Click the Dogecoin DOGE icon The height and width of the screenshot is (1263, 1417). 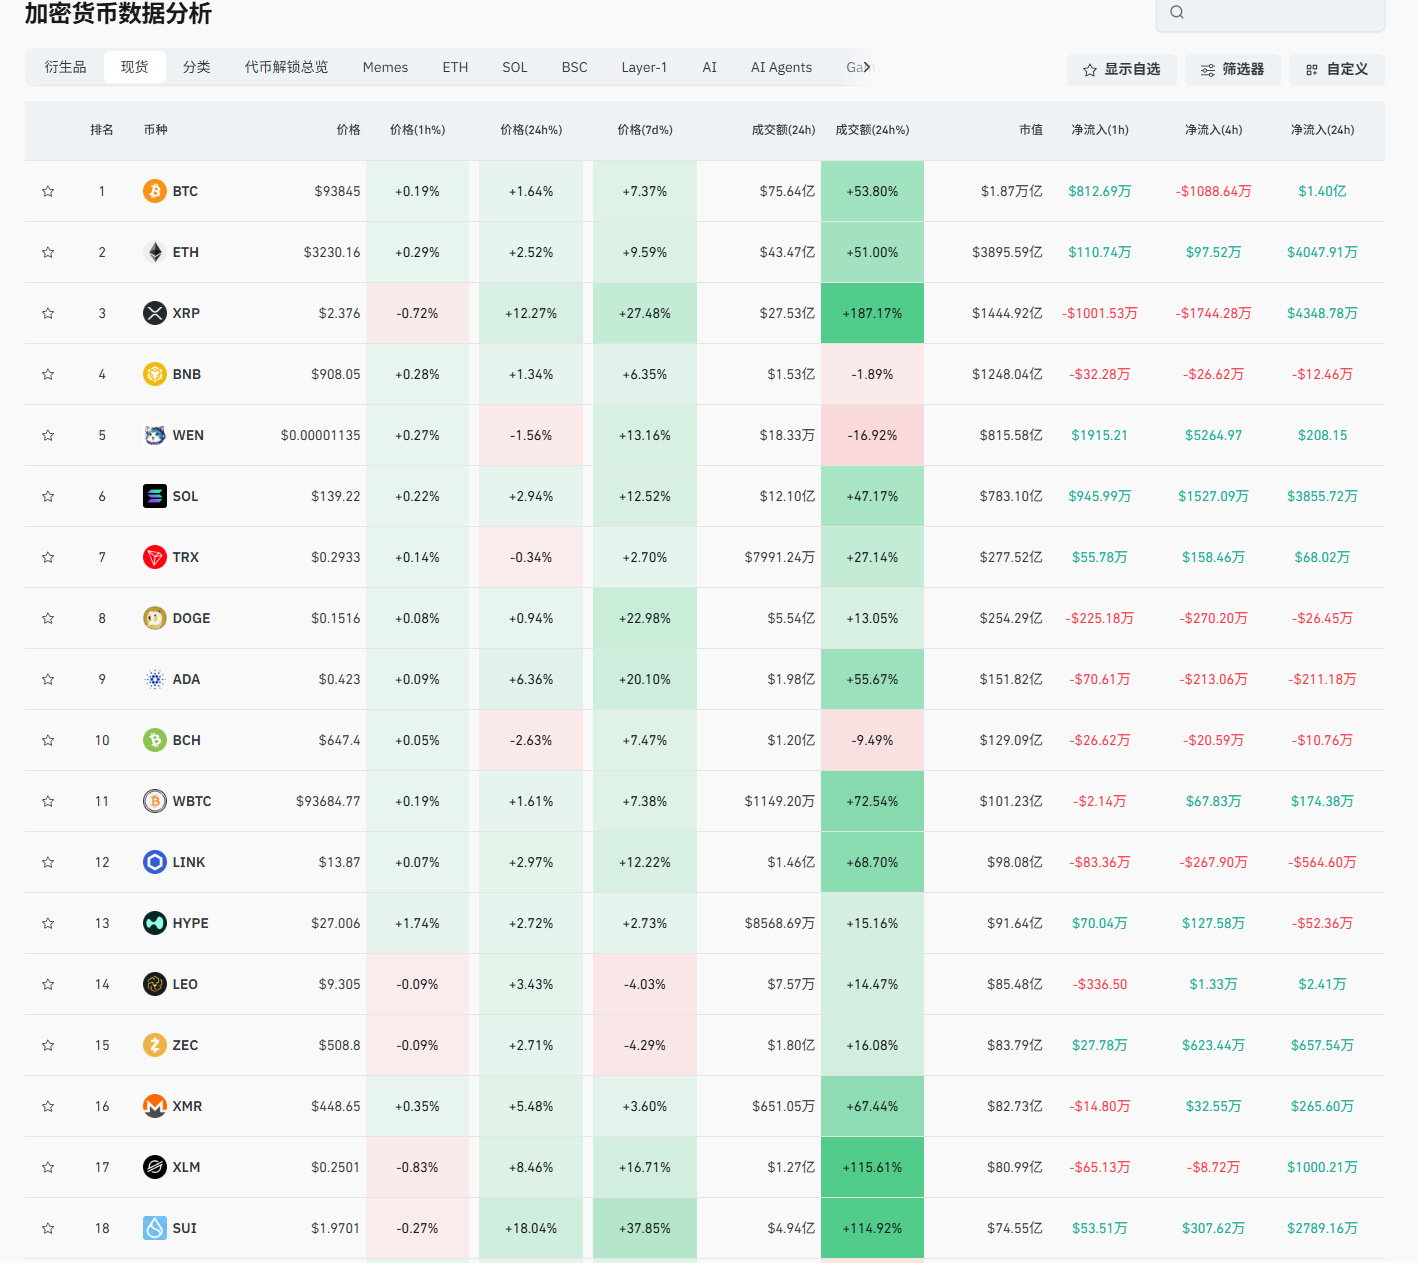pyautogui.click(x=154, y=618)
